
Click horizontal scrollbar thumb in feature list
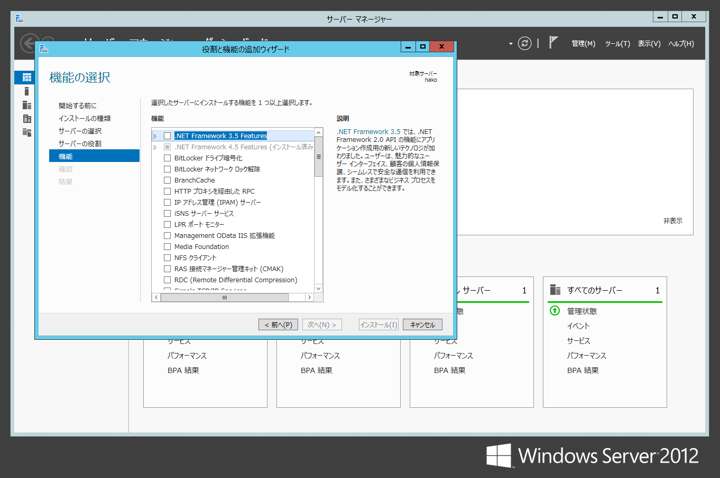[x=225, y=298]
